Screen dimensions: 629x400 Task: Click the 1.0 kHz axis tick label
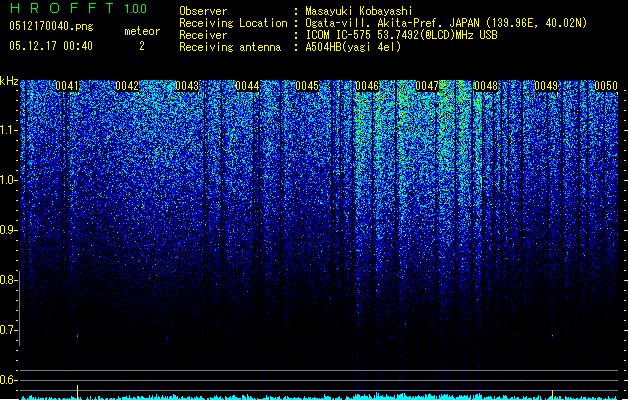click(x=8, y=180)
